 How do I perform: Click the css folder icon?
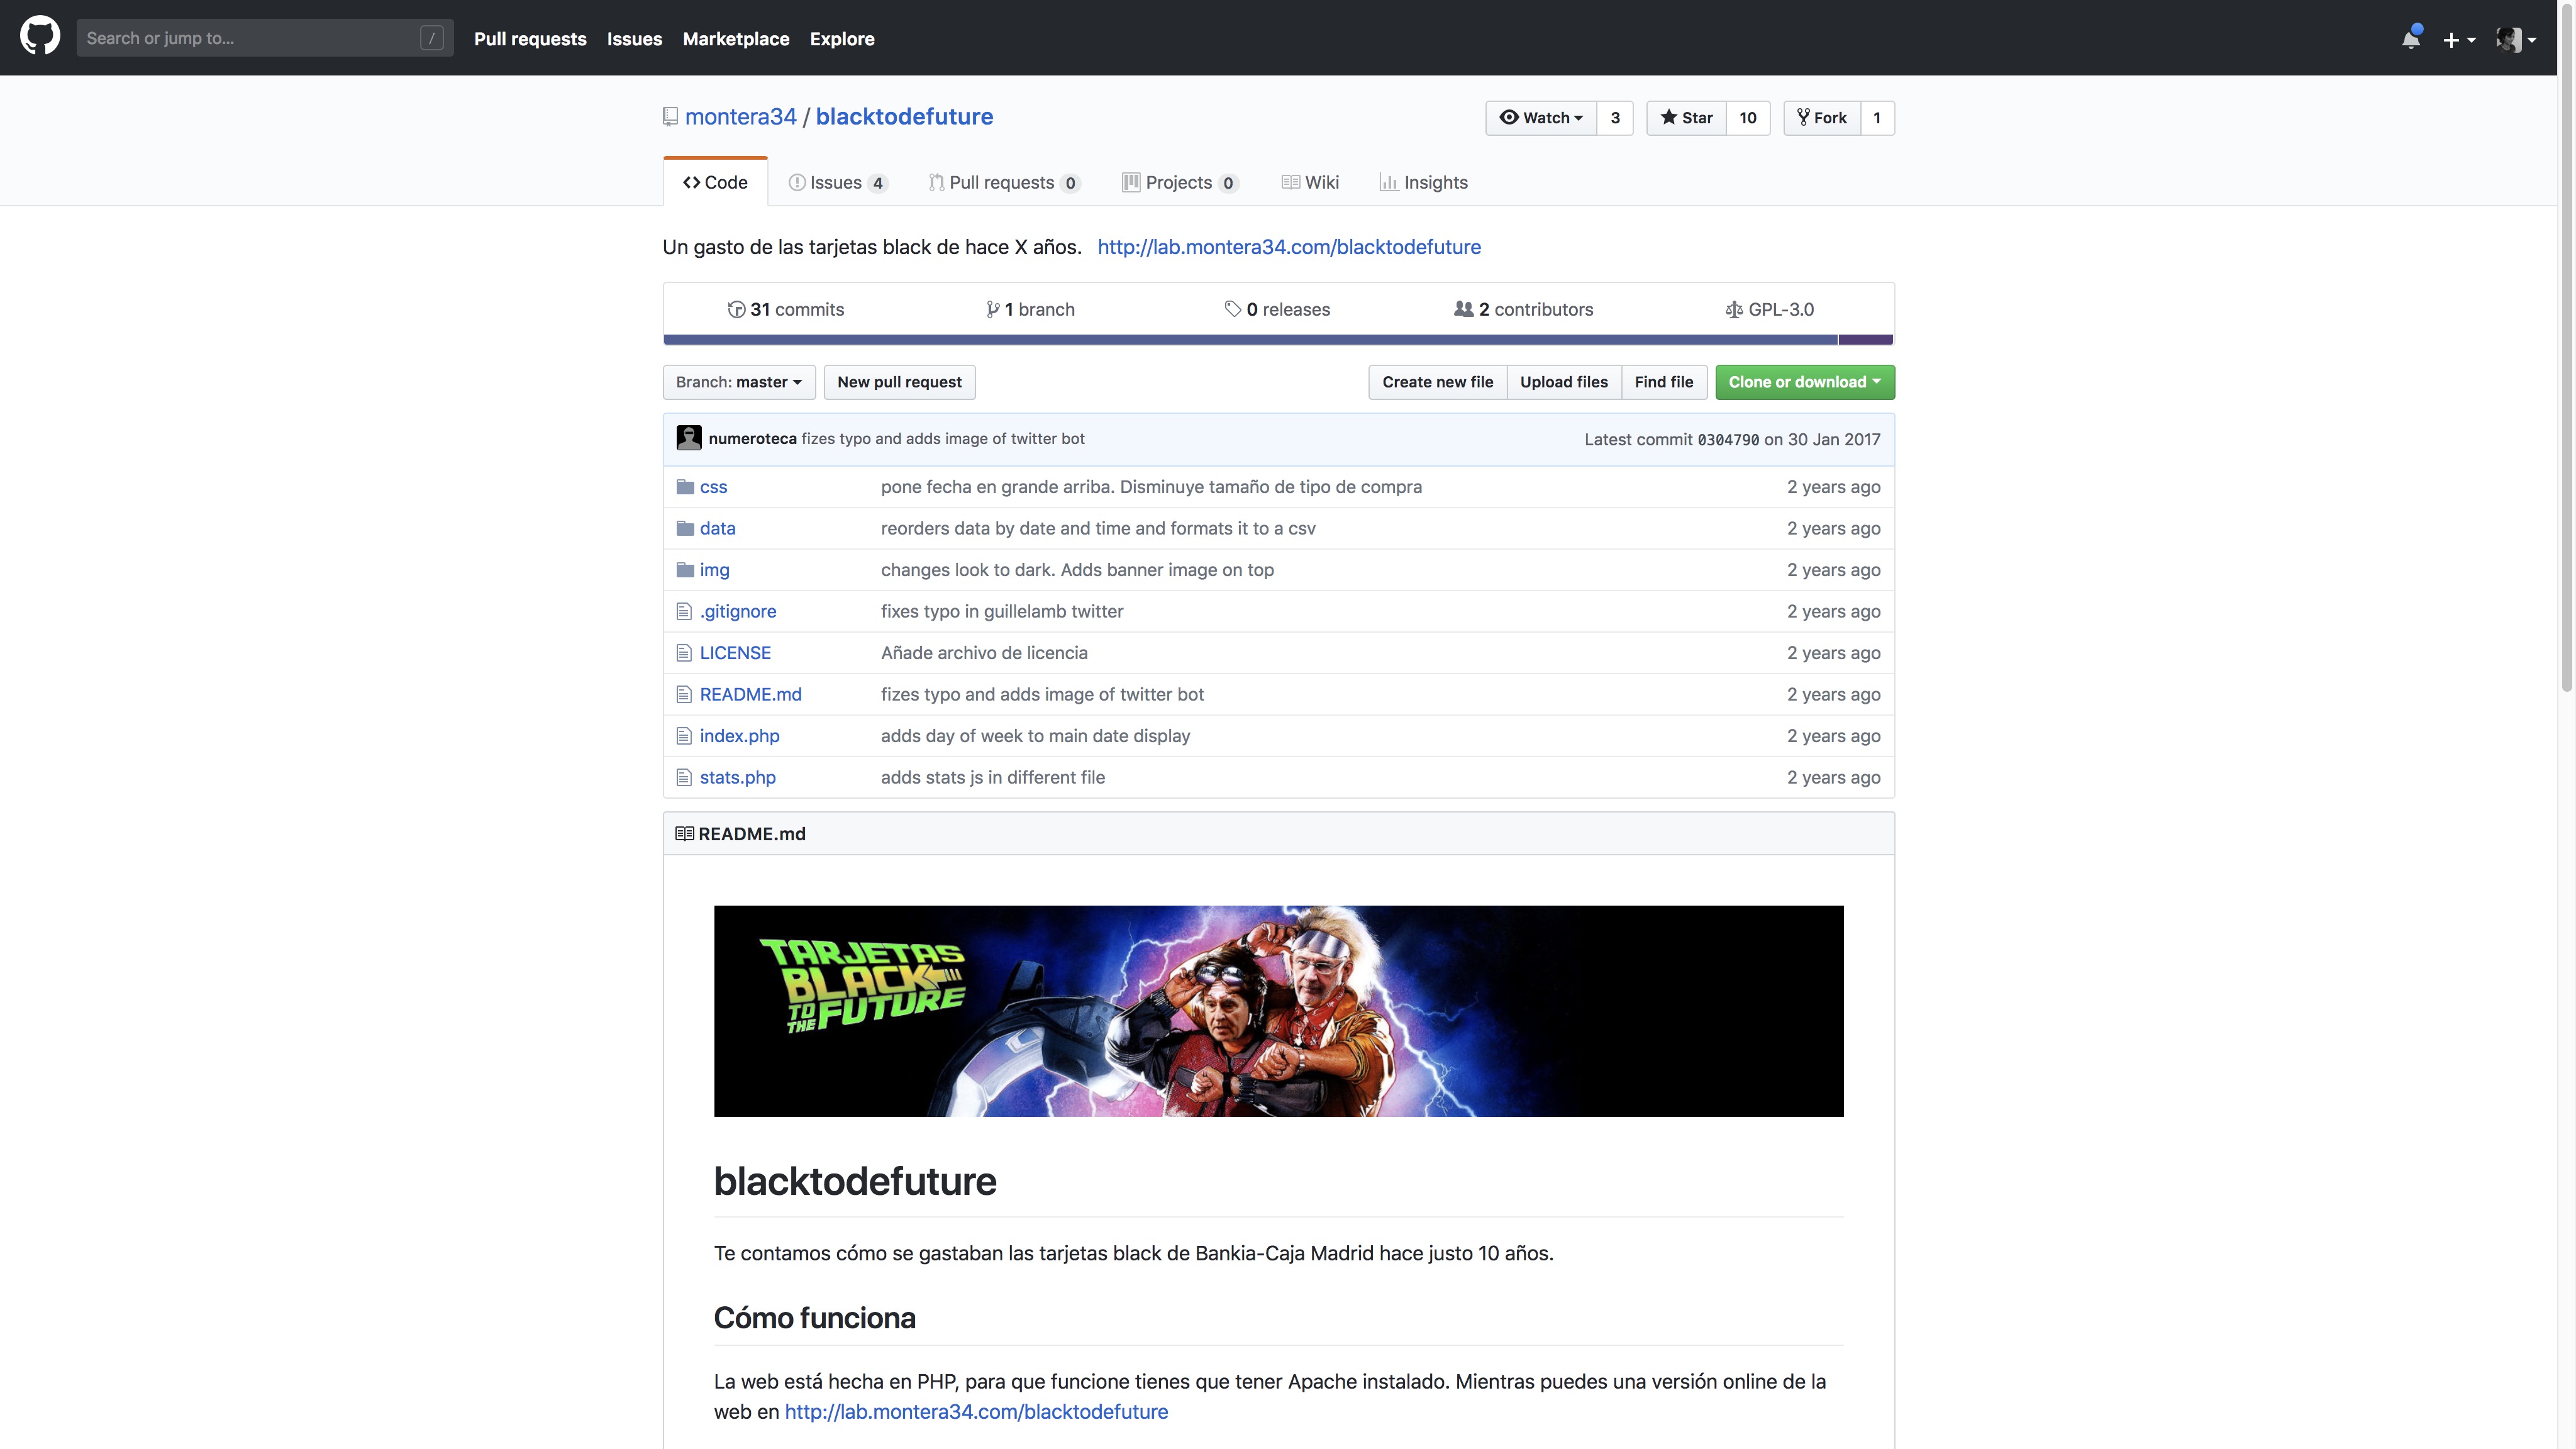click(685, 487)
